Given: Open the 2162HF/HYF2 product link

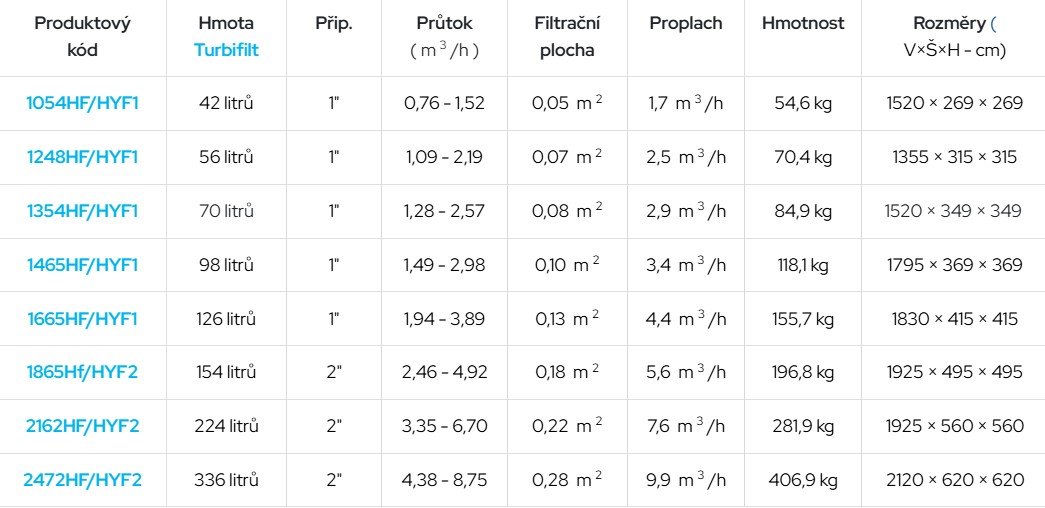Looking at the screenshot, I should (83, 426).
